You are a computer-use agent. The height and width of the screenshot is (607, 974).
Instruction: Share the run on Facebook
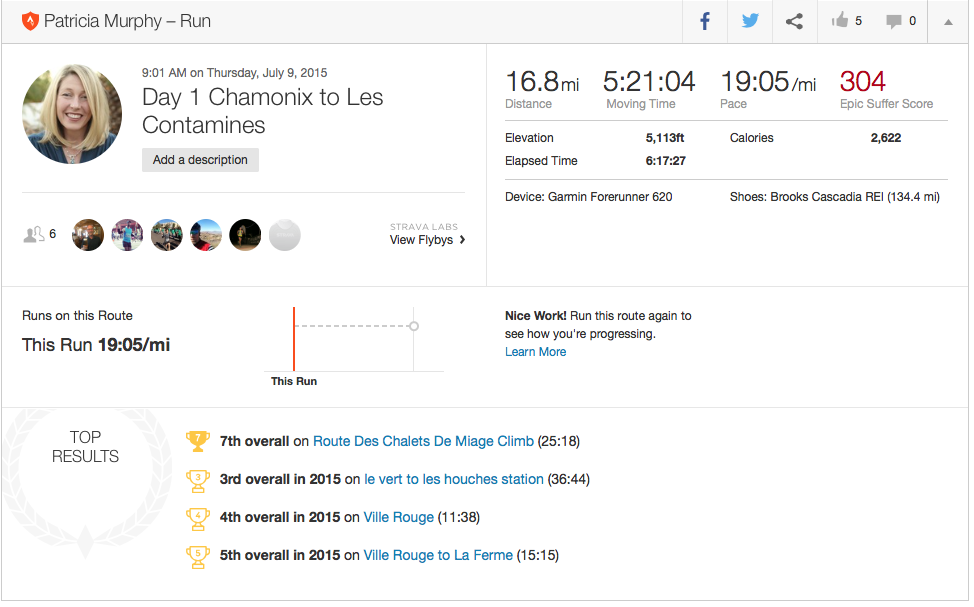[705, 21]
